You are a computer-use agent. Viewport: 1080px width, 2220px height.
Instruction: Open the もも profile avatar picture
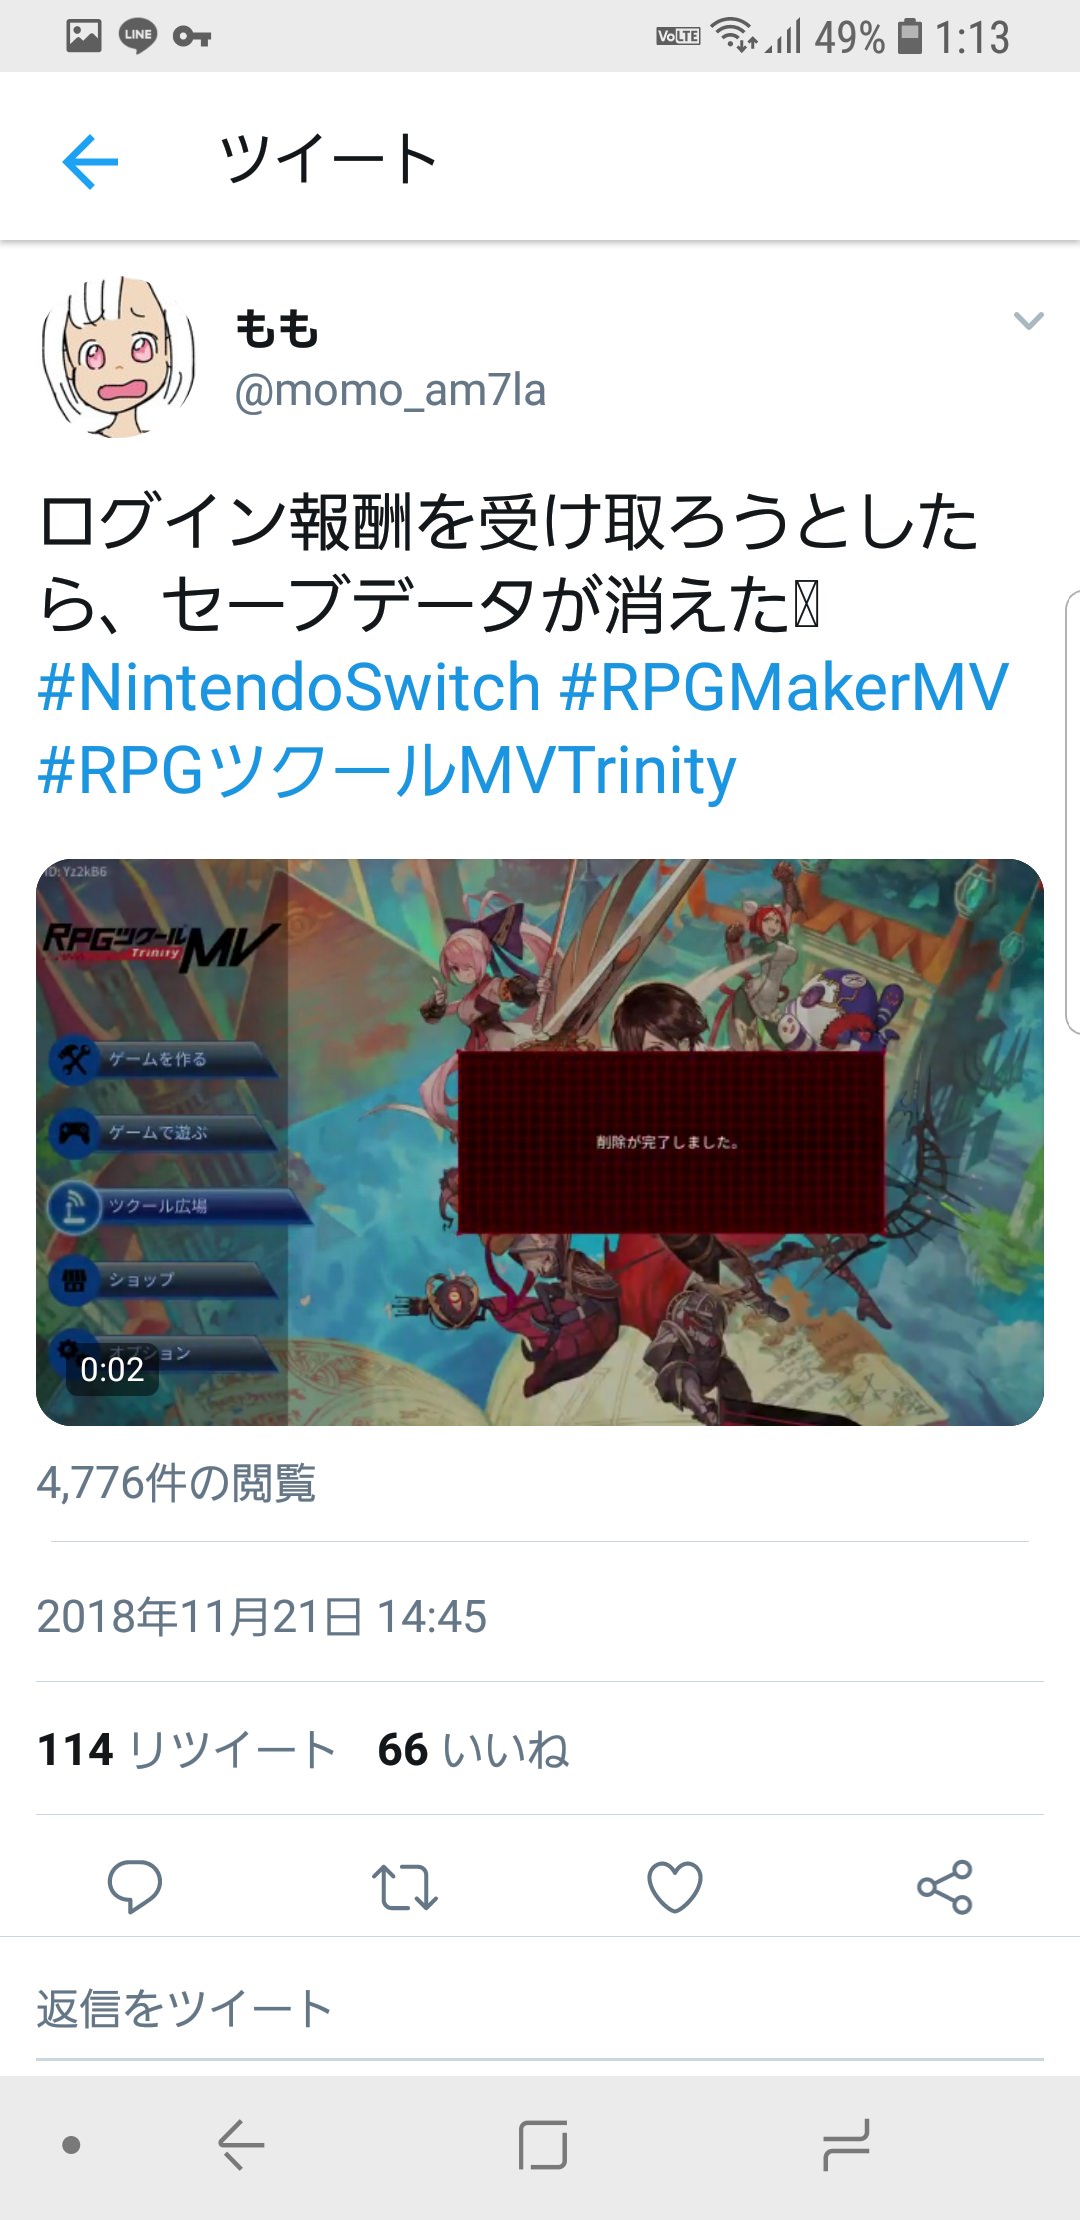(x=118, y=357)
